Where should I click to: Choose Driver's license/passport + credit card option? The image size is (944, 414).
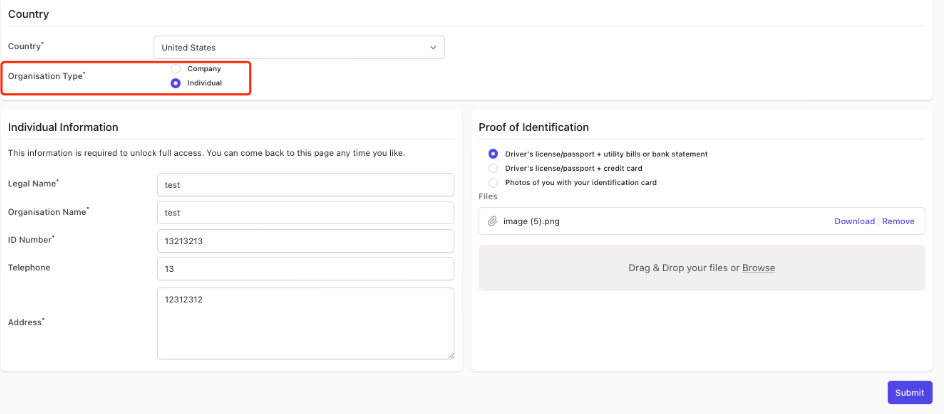pos(493,168)
